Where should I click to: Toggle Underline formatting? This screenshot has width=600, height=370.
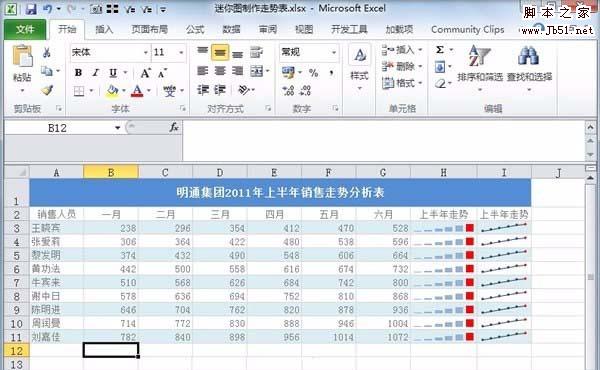click(x=113, y=72)
